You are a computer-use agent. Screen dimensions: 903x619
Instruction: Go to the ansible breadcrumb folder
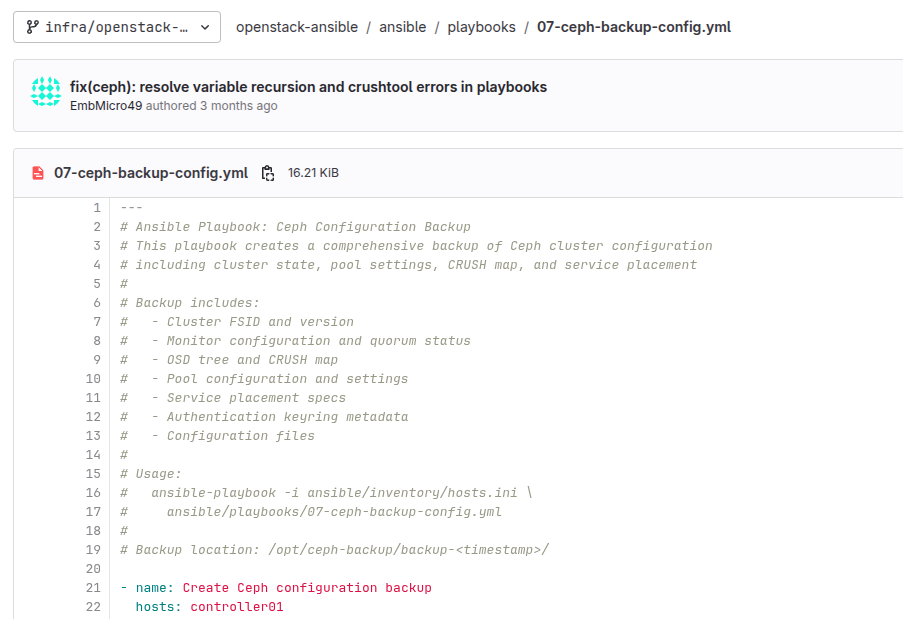pyautogui.click(x=403, y=27)
